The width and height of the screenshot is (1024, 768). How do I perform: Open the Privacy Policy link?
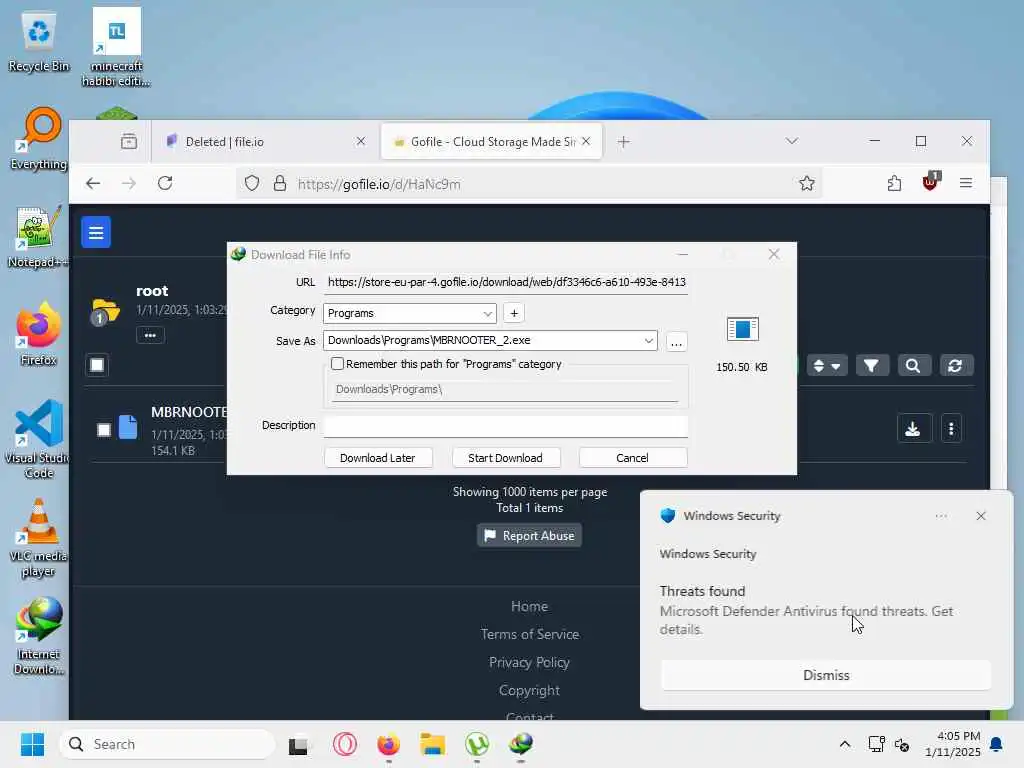pyautogui.click(x=530, y=662)
